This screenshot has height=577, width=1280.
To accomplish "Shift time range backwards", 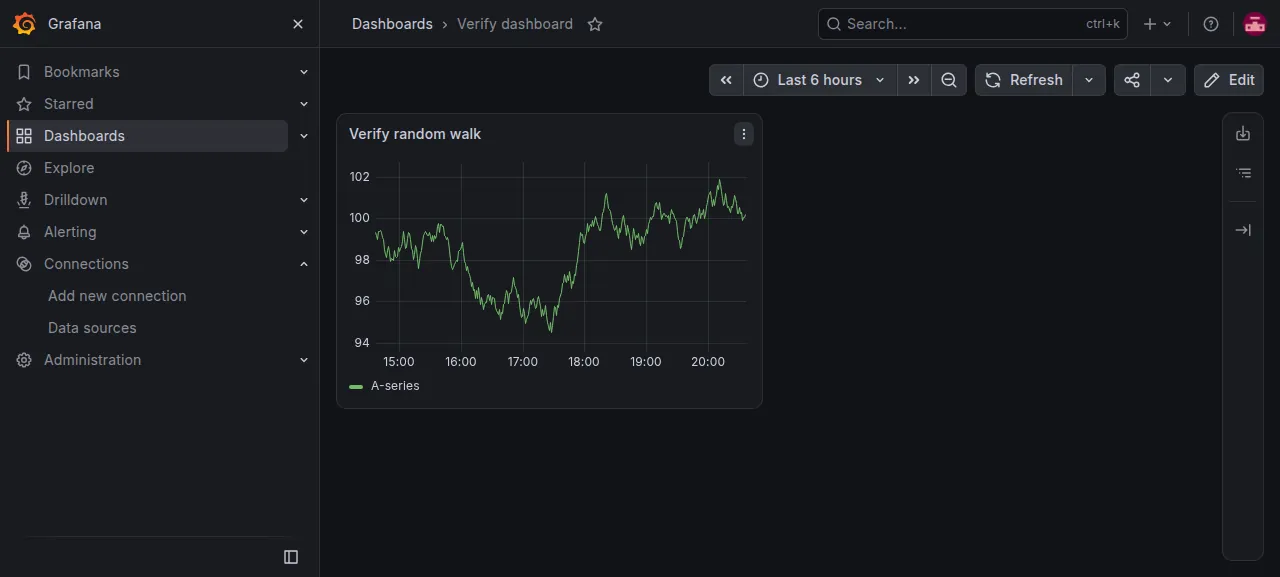I will [726, 80].
